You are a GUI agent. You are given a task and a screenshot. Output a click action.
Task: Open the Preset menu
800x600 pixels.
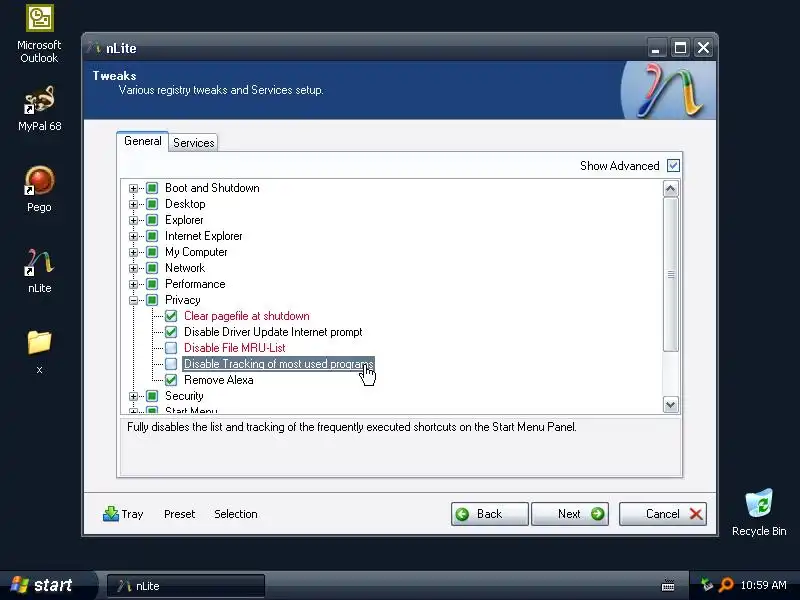tap(180, 514)
